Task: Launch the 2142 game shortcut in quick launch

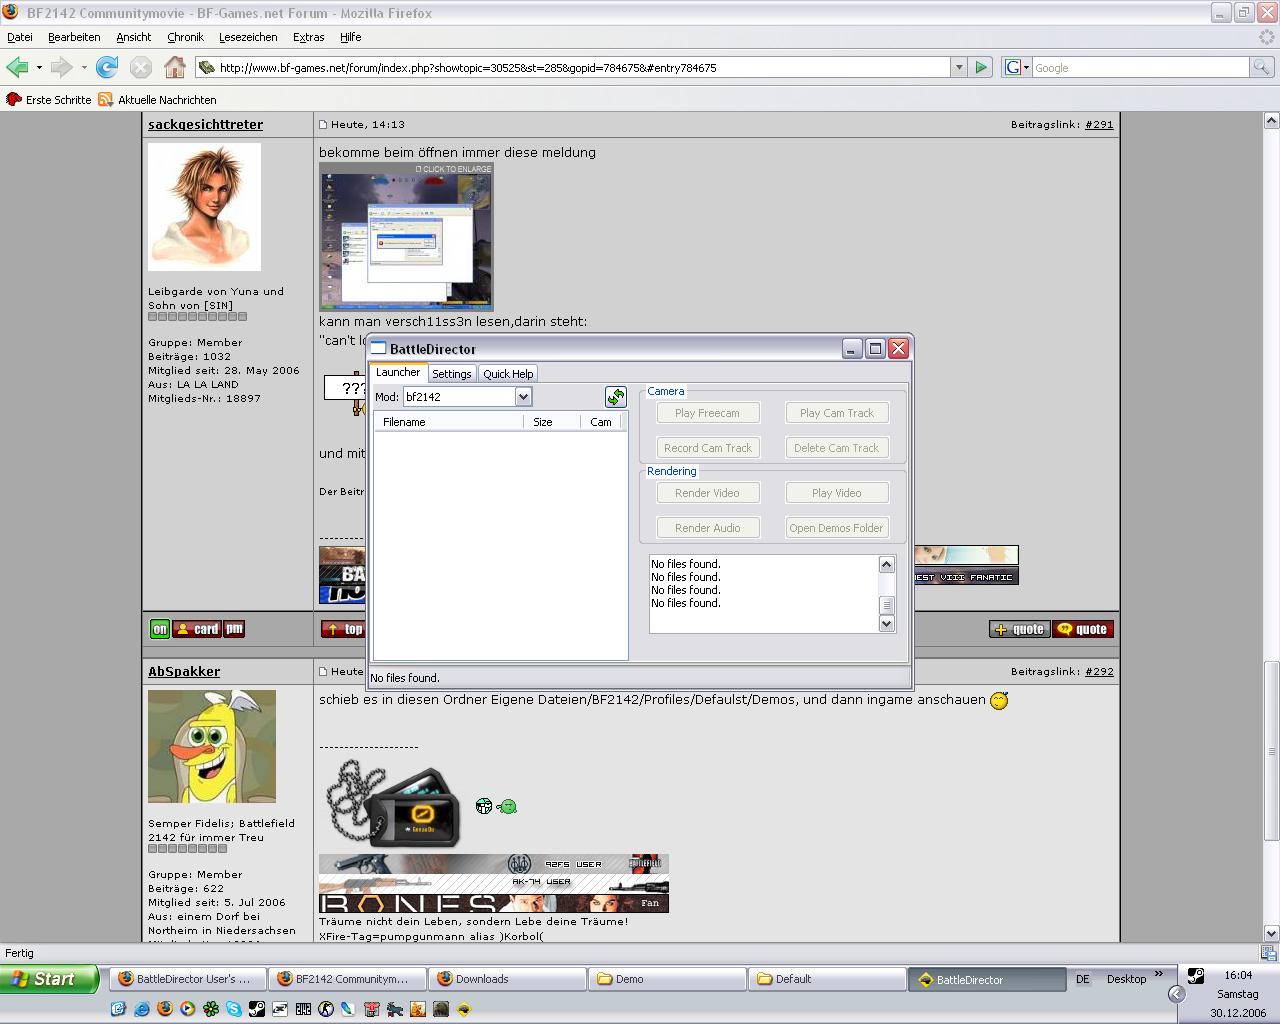Action: click(303, 1009)
